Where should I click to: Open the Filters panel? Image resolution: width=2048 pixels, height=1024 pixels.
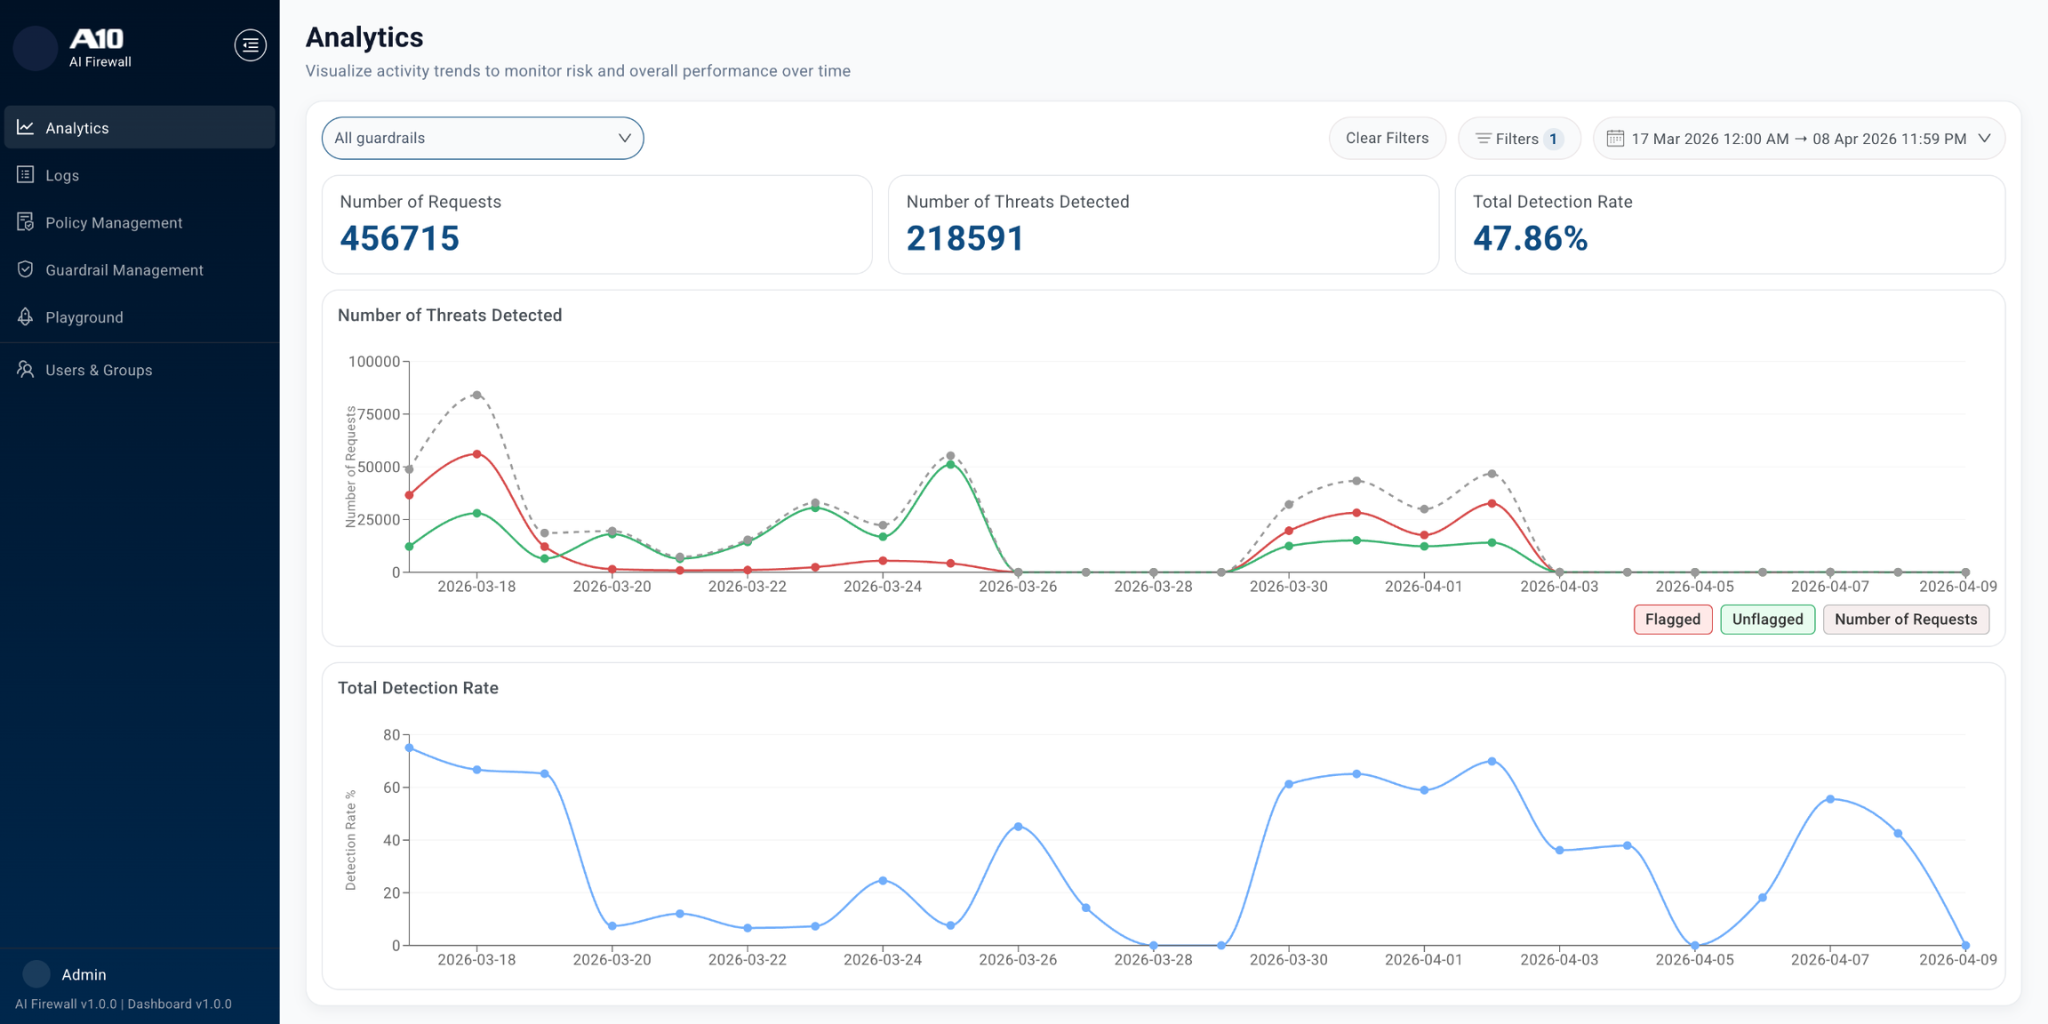click(1518, 138)
